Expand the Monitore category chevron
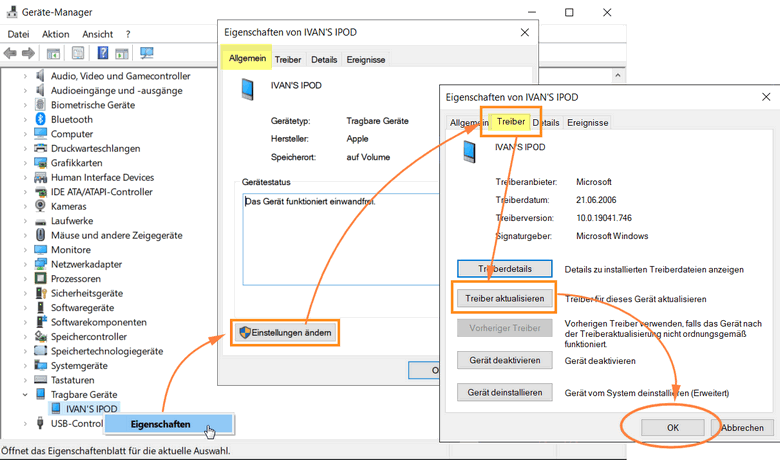Image resolution: width=780 pixels, height=460 pixels. click(25, 250)
